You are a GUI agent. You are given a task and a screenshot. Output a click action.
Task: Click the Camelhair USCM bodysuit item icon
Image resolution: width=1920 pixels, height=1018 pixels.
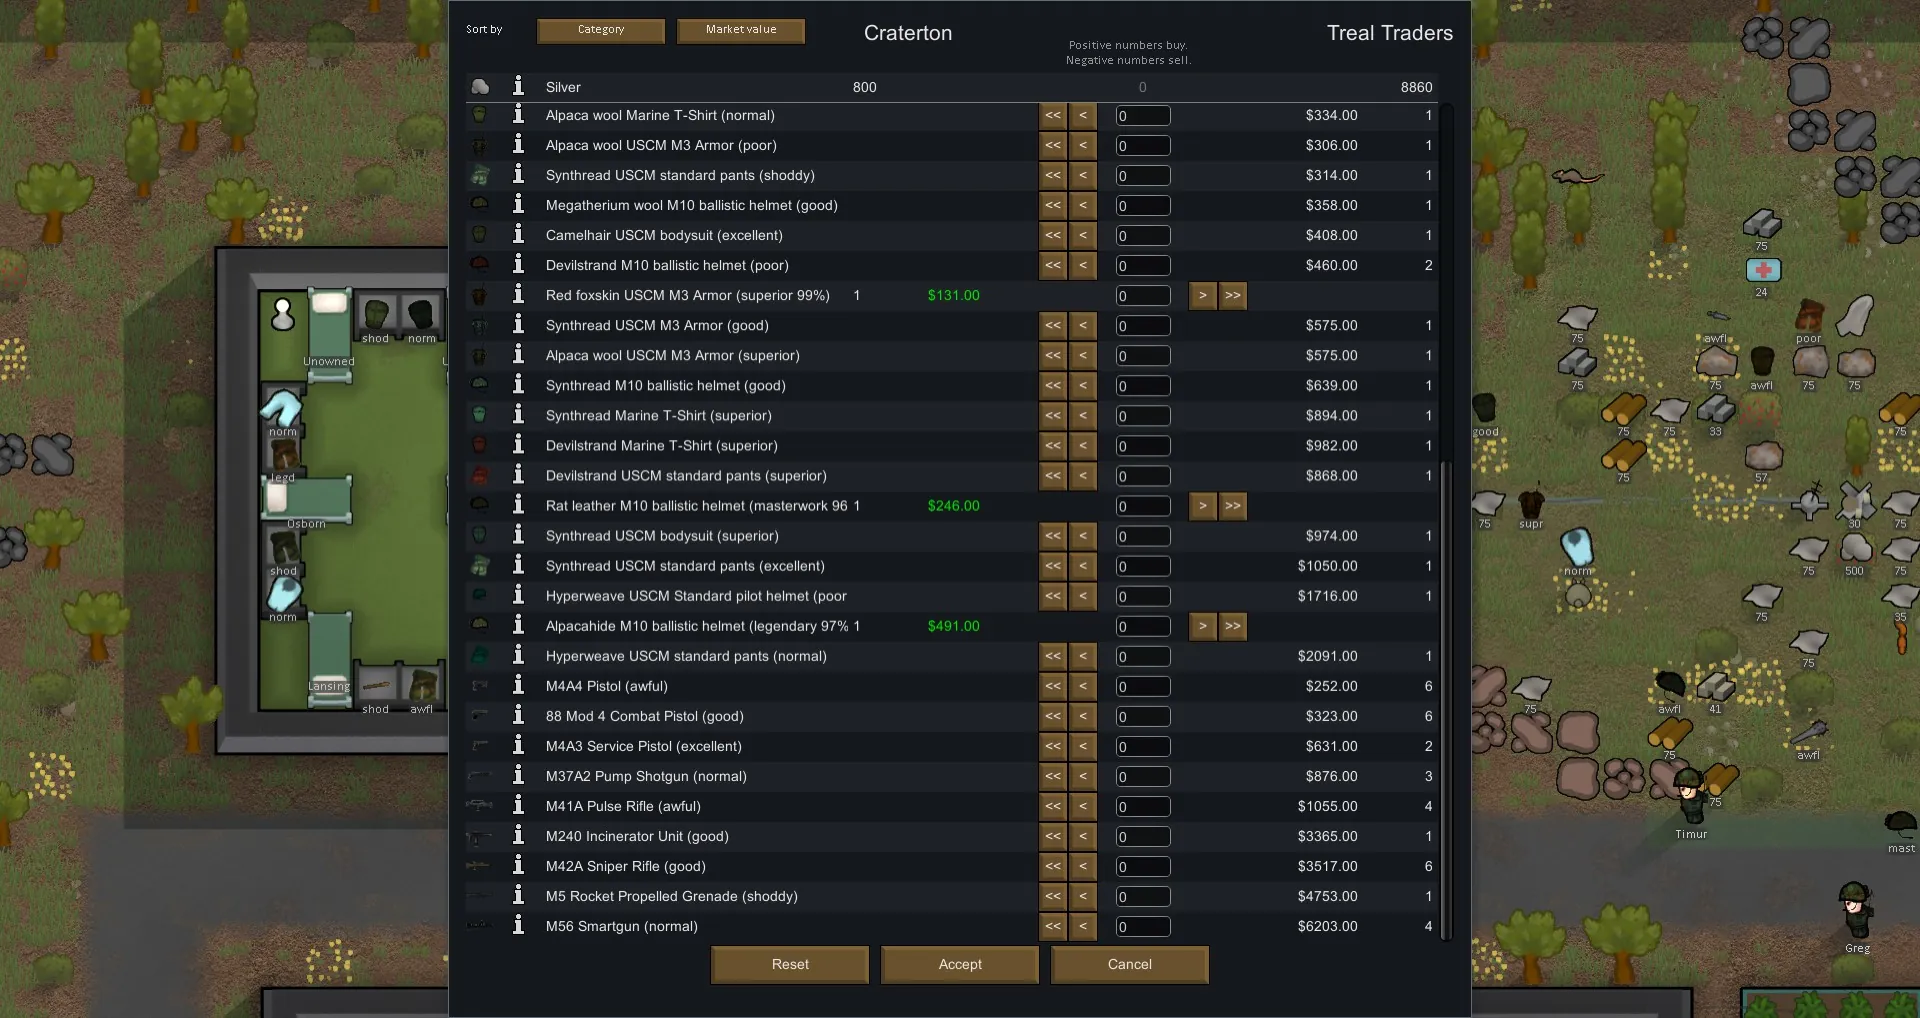coord(480,235)
